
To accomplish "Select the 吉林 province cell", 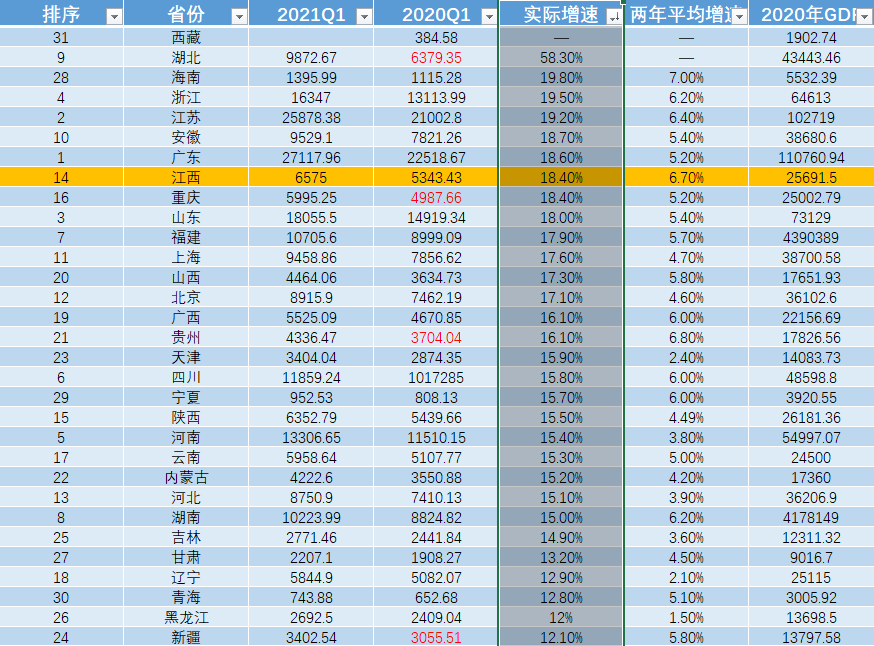I will pos(186,537).
